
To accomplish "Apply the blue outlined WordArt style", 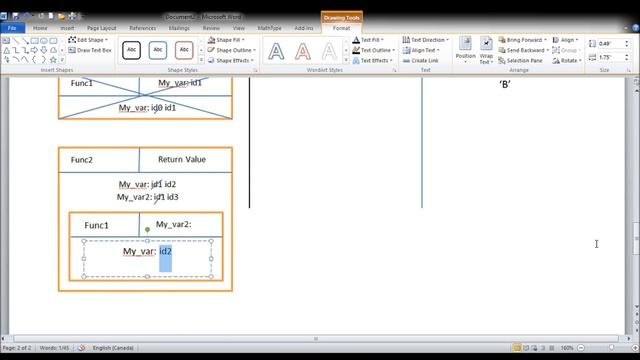I will [276, 51].
